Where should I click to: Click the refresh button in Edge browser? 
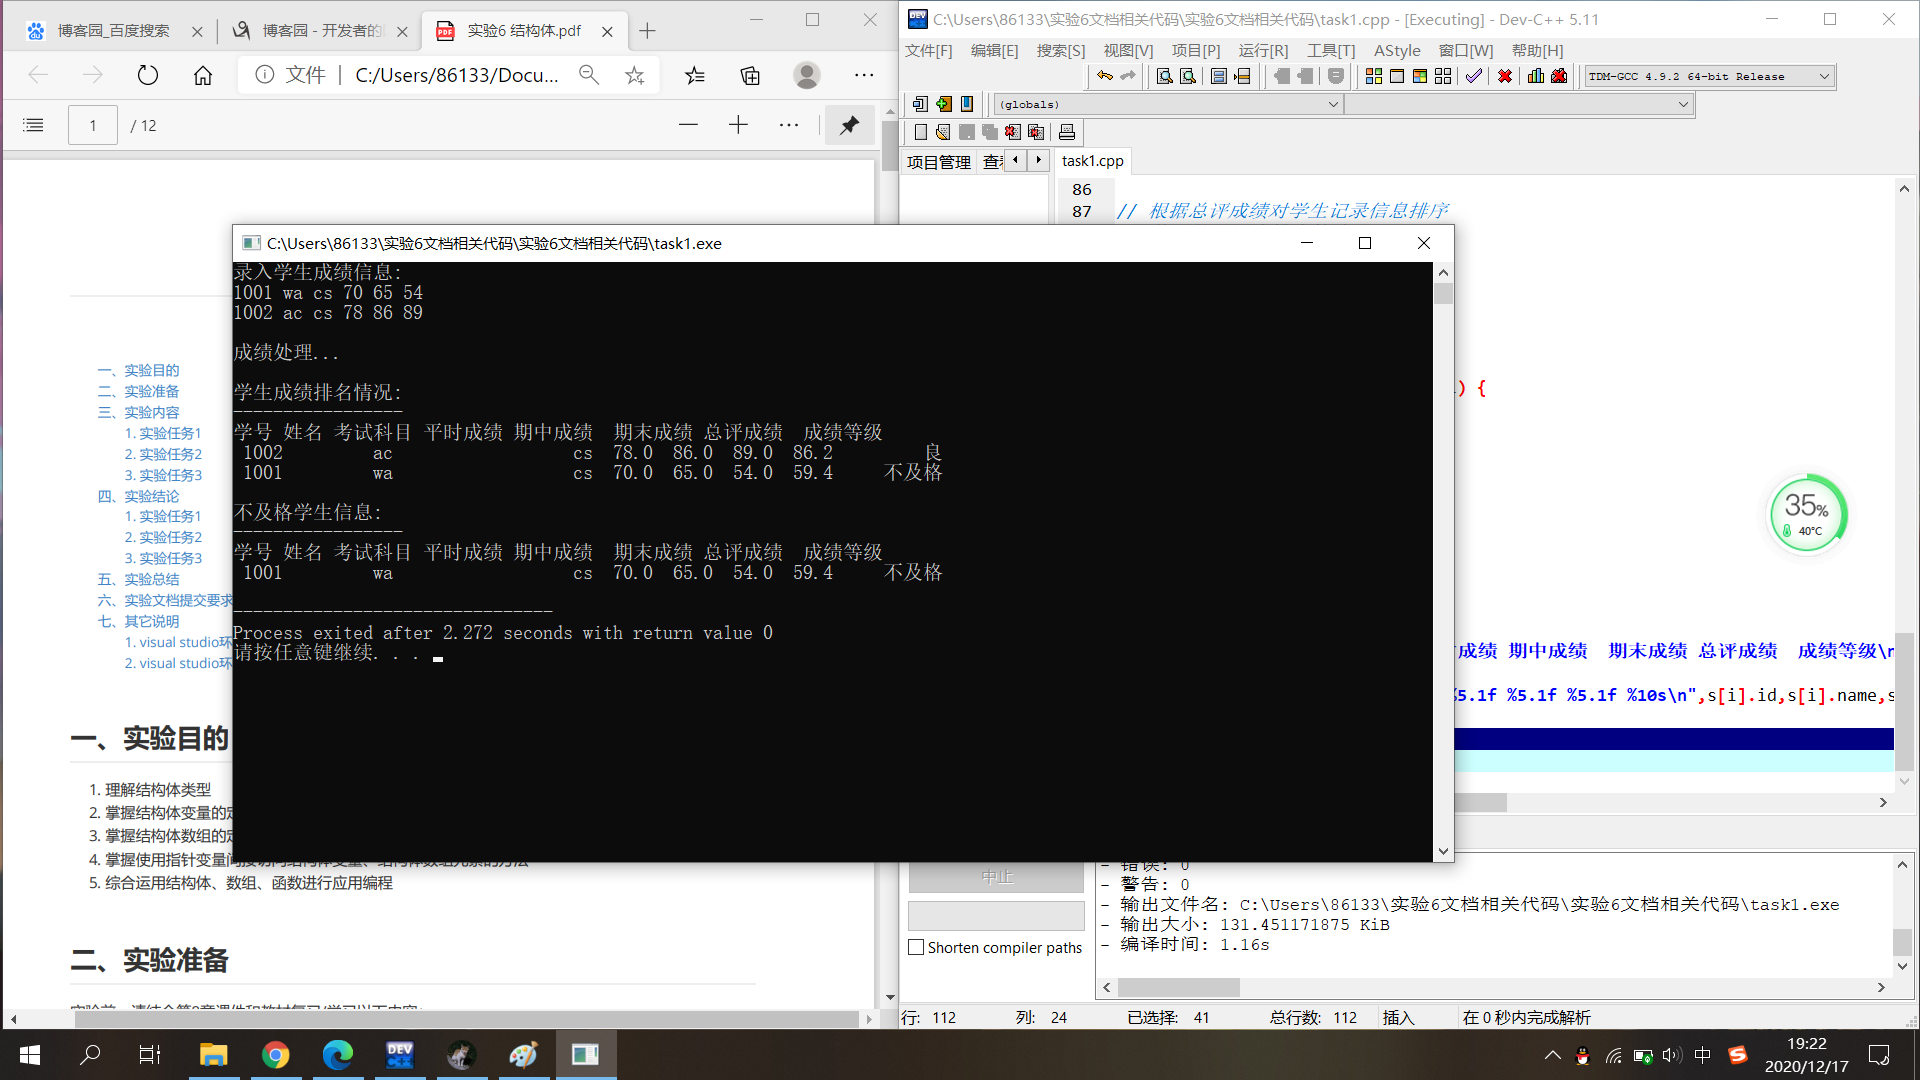pos(148,75)
